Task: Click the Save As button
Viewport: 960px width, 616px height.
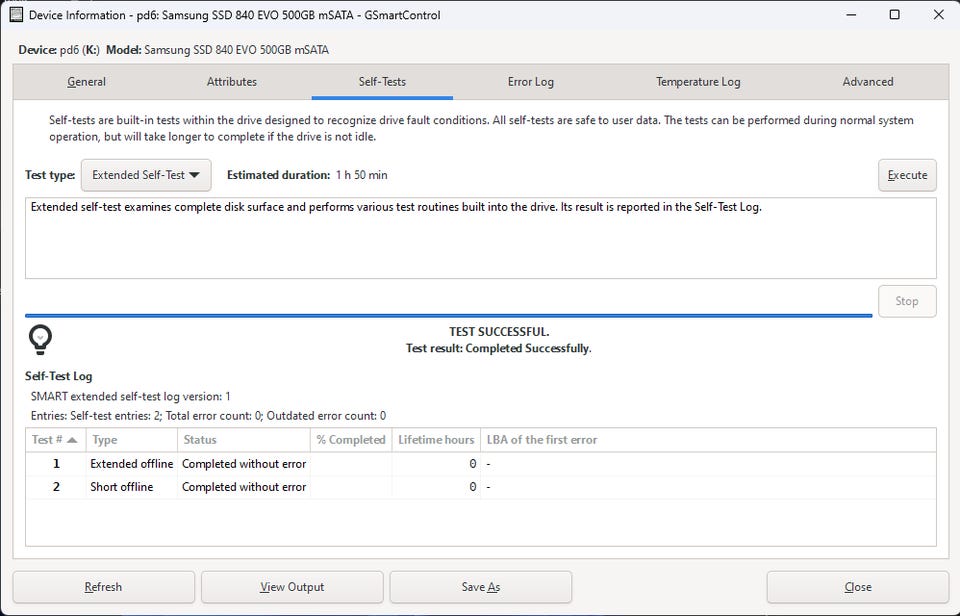Action: [x=481, y=587]
